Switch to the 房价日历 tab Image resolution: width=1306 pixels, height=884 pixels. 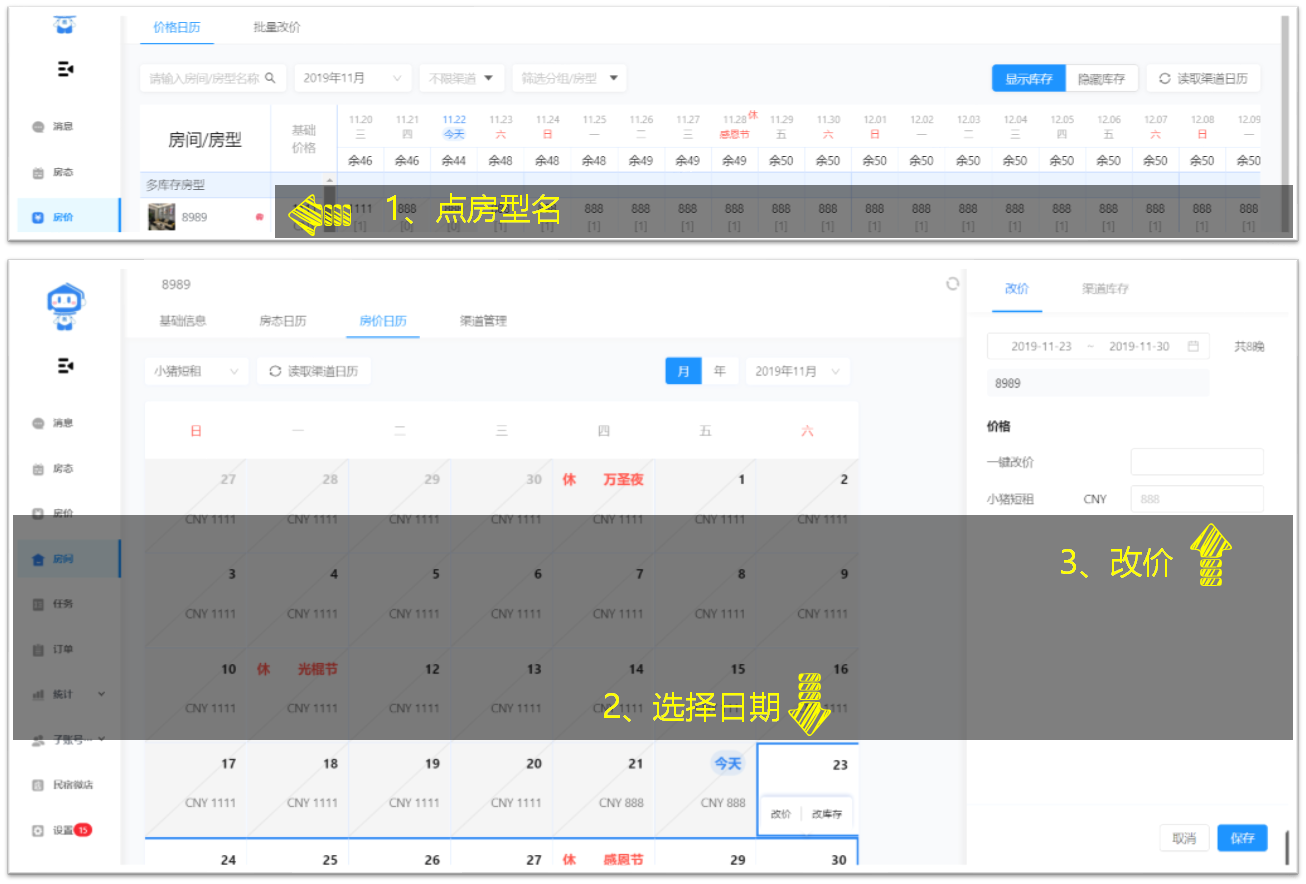[383, 321]
